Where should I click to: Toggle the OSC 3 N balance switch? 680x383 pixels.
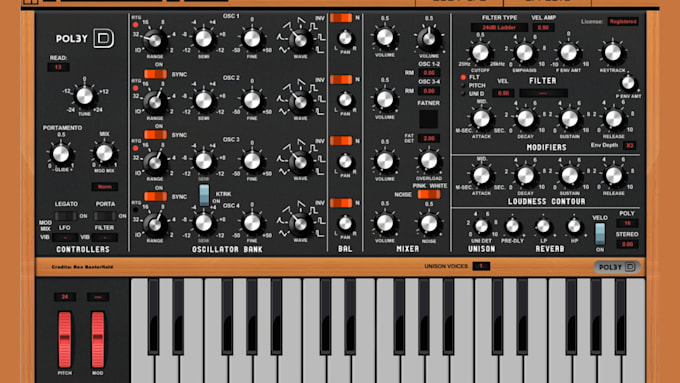[x=341, y=141]
